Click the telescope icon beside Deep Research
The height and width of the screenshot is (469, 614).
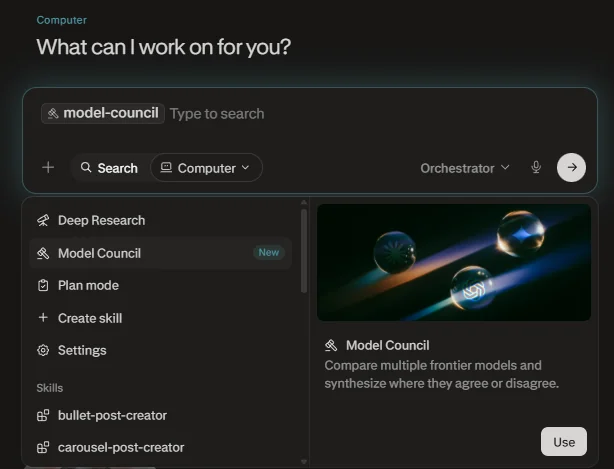coord(43,220)
